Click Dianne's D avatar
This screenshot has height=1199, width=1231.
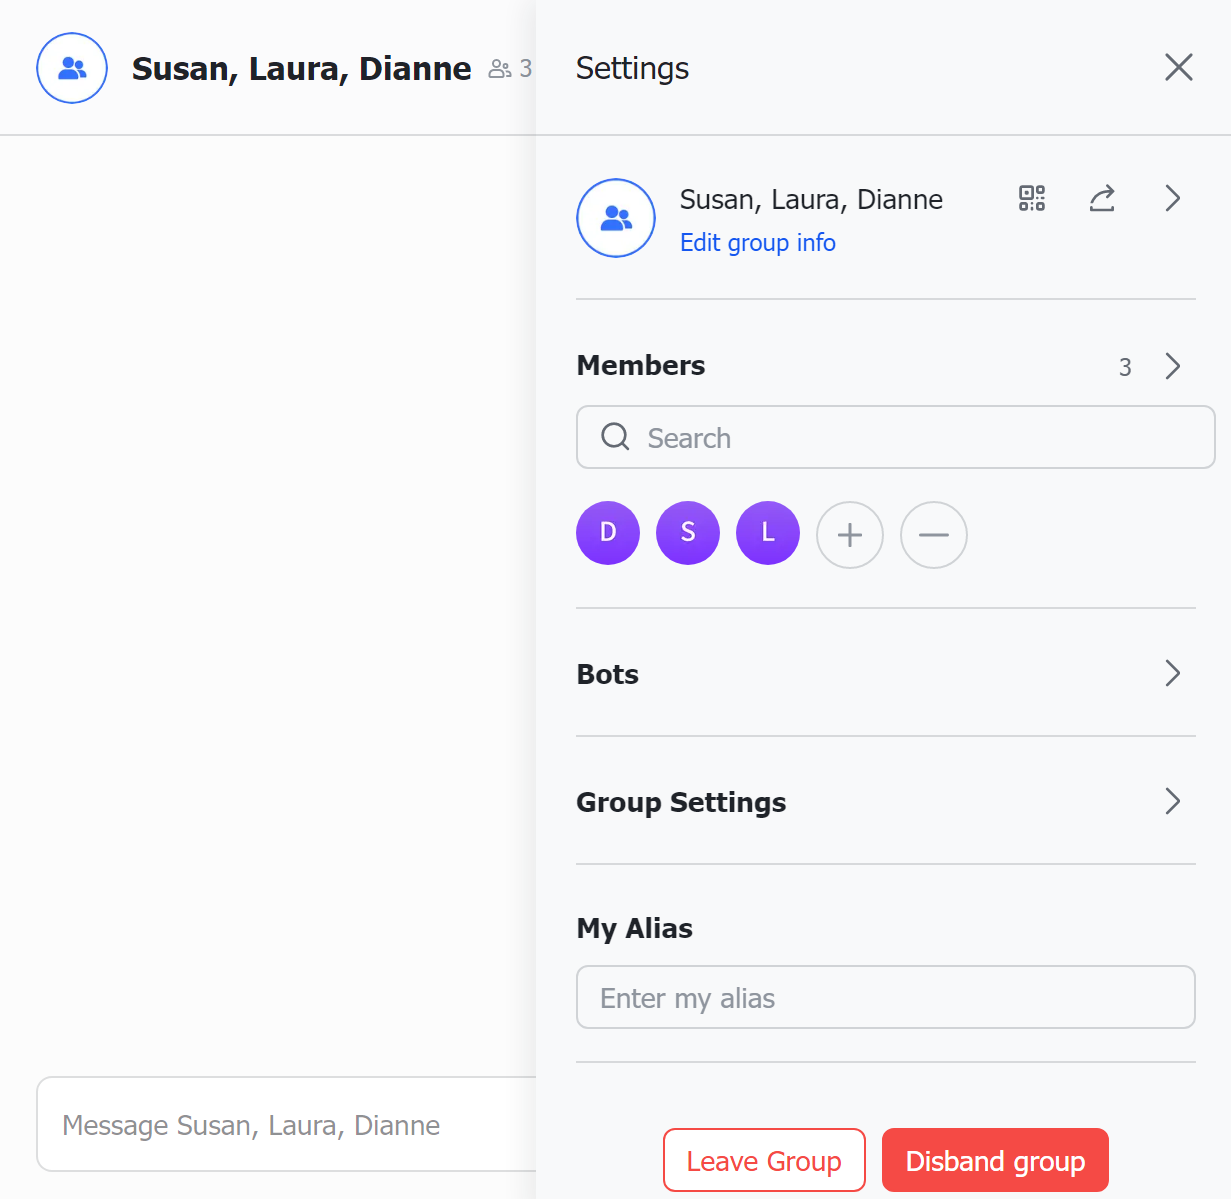coord(608,533)
